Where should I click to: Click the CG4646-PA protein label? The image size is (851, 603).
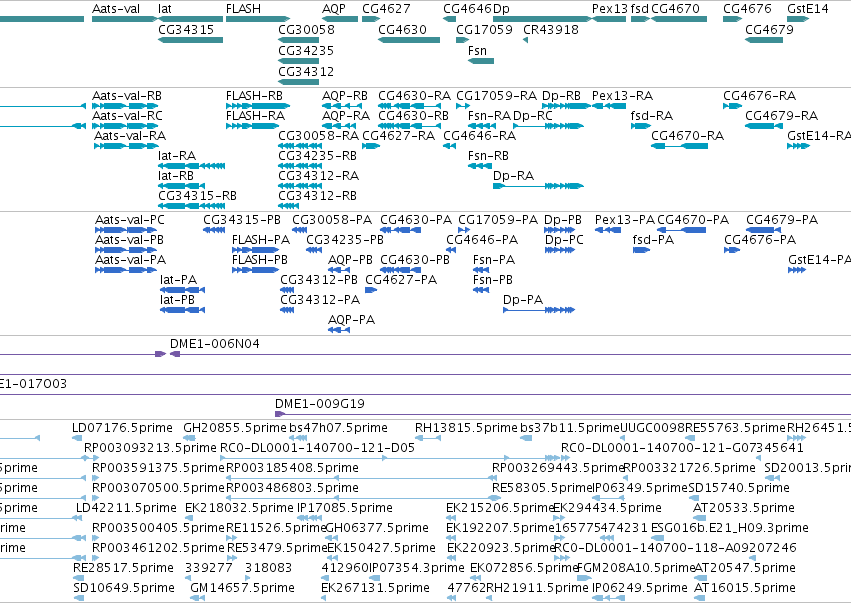click(x=482, y=240)
